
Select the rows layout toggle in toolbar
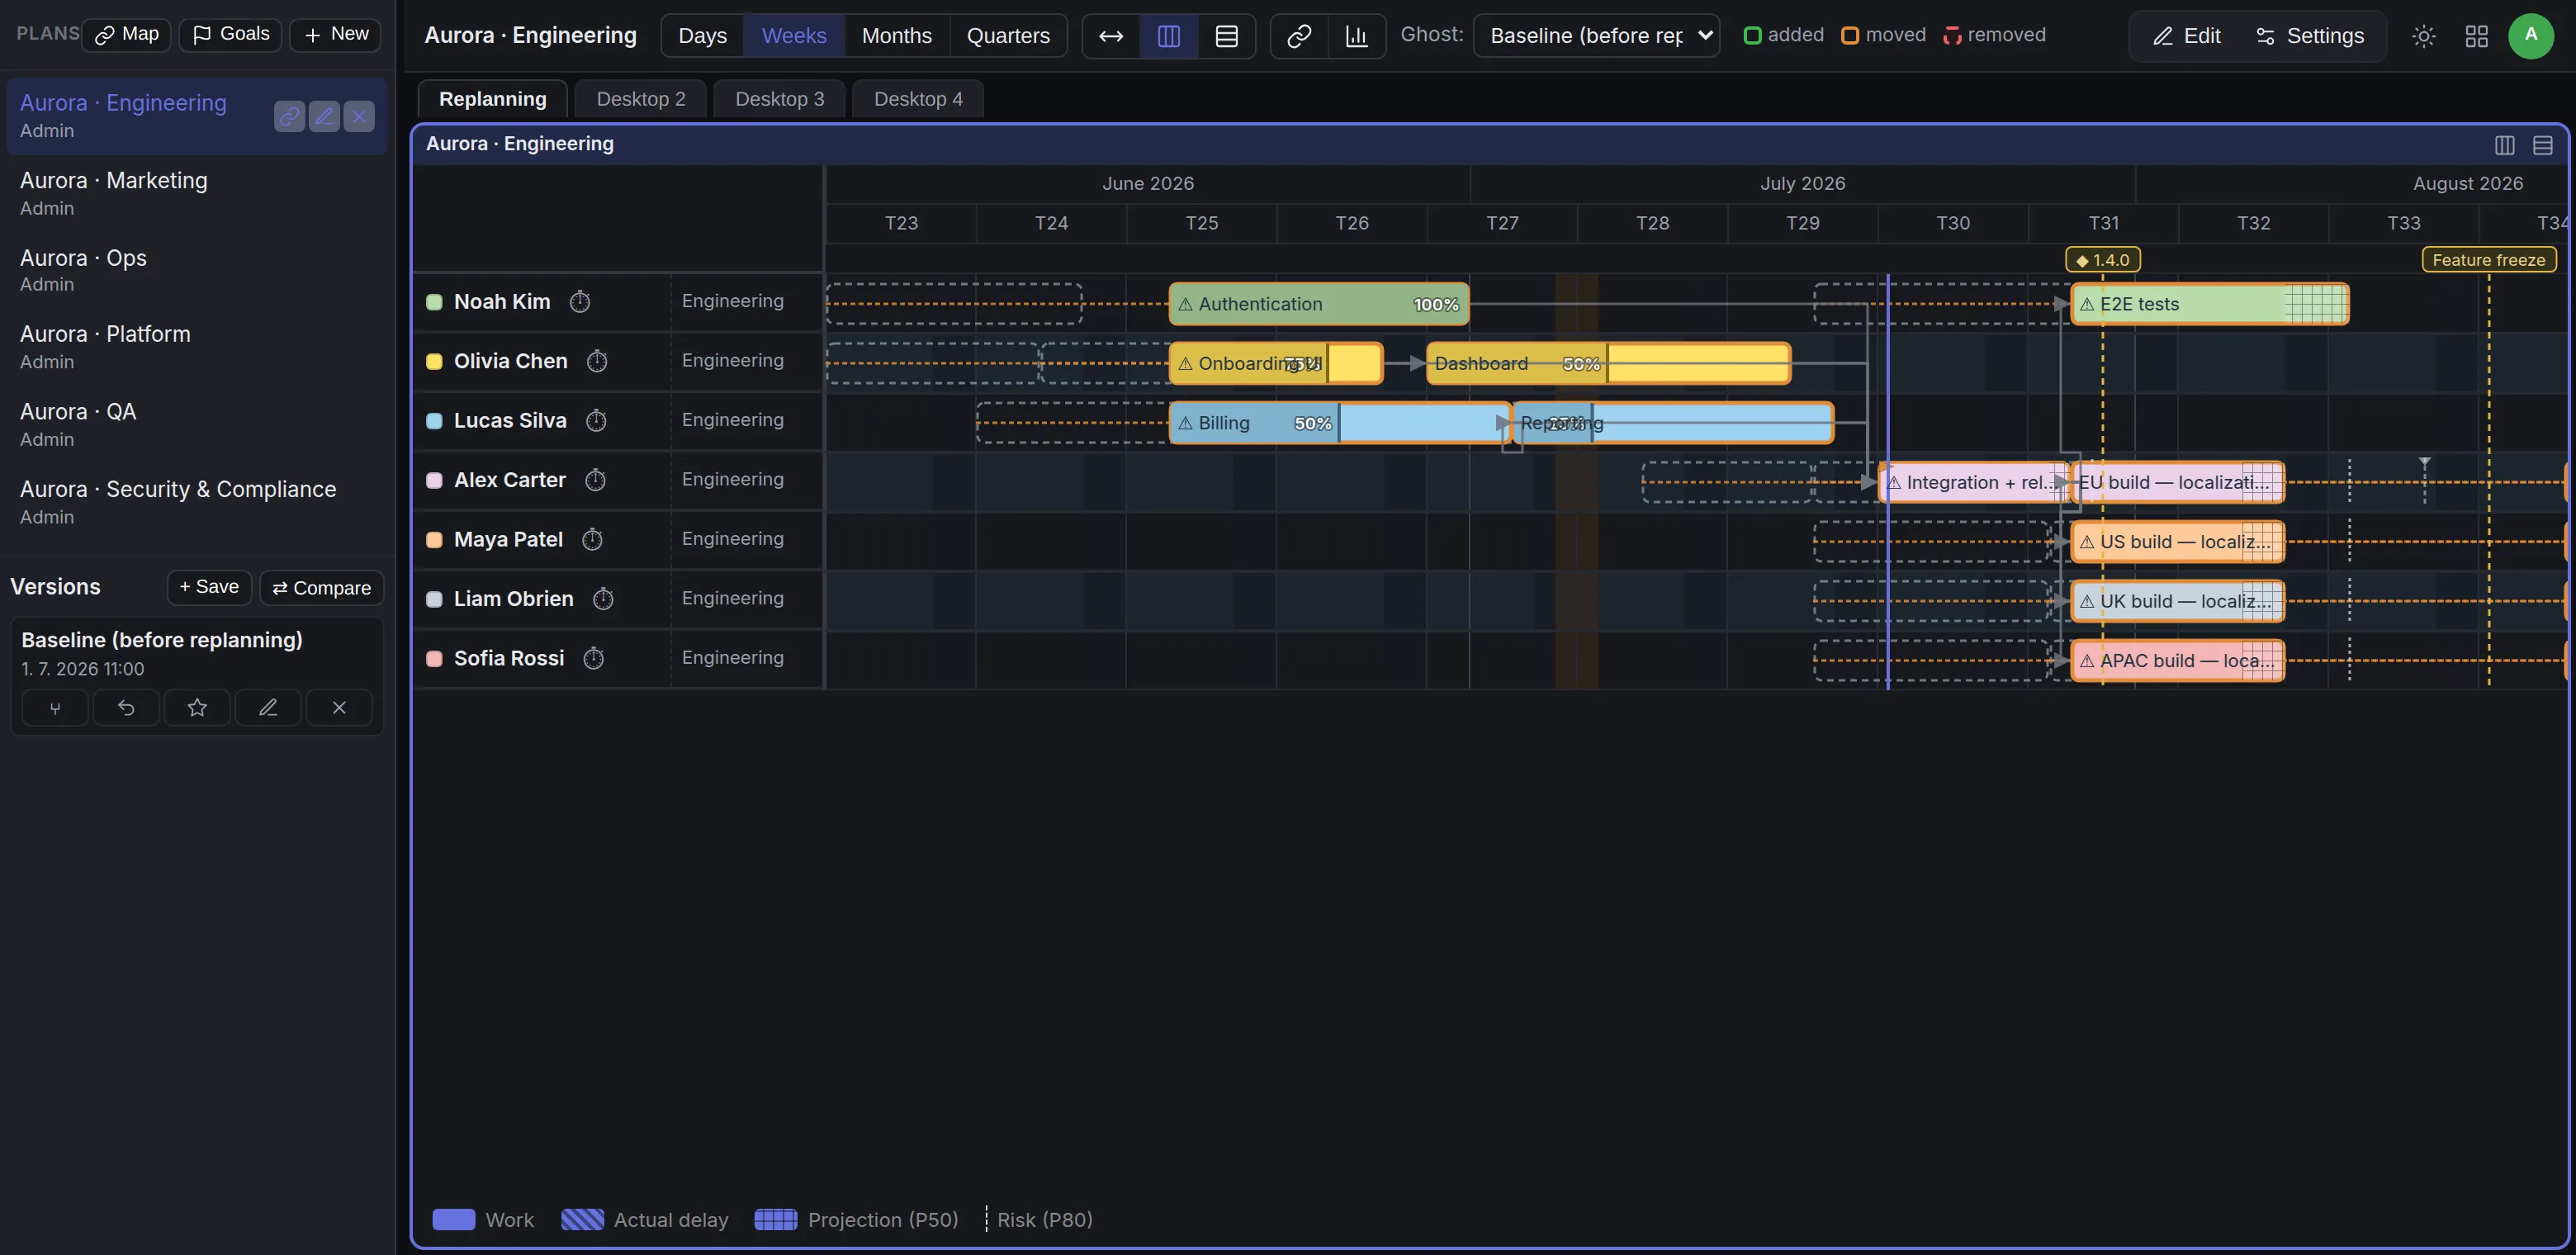[x=1227, y=36]
